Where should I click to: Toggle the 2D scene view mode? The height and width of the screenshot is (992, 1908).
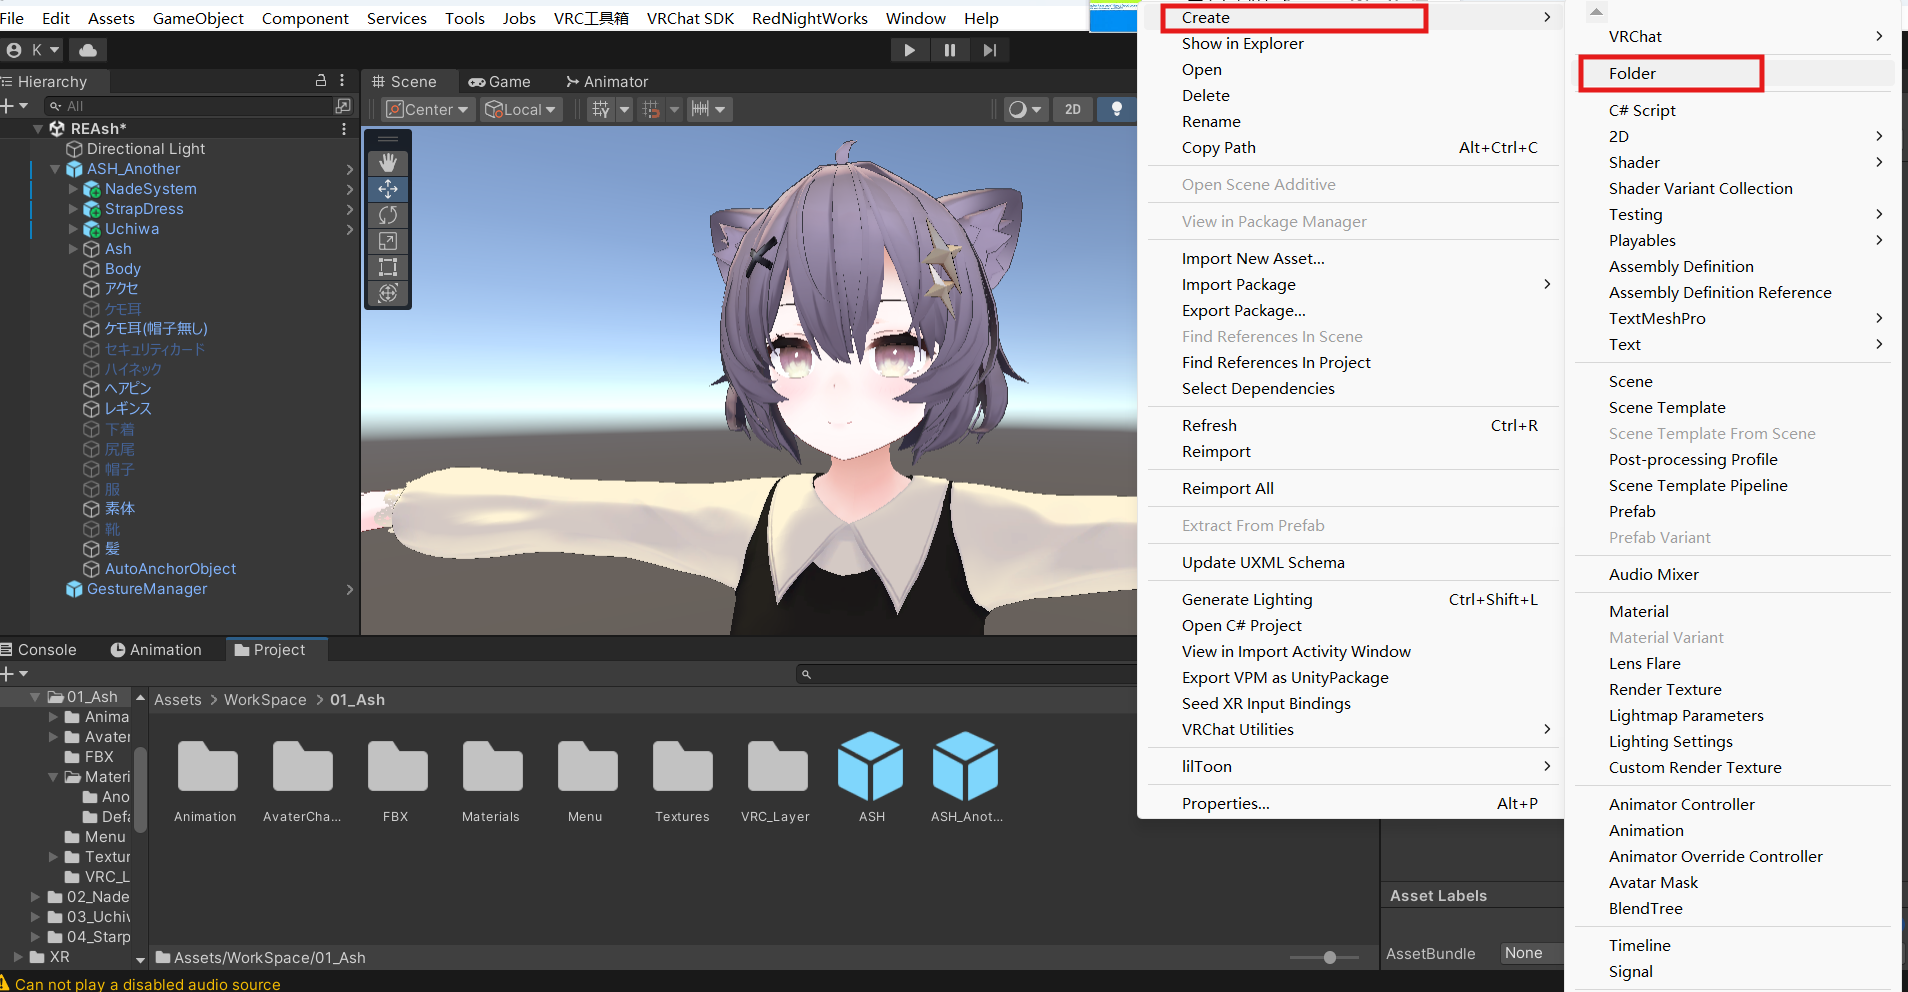click(x=1072, y=109)
